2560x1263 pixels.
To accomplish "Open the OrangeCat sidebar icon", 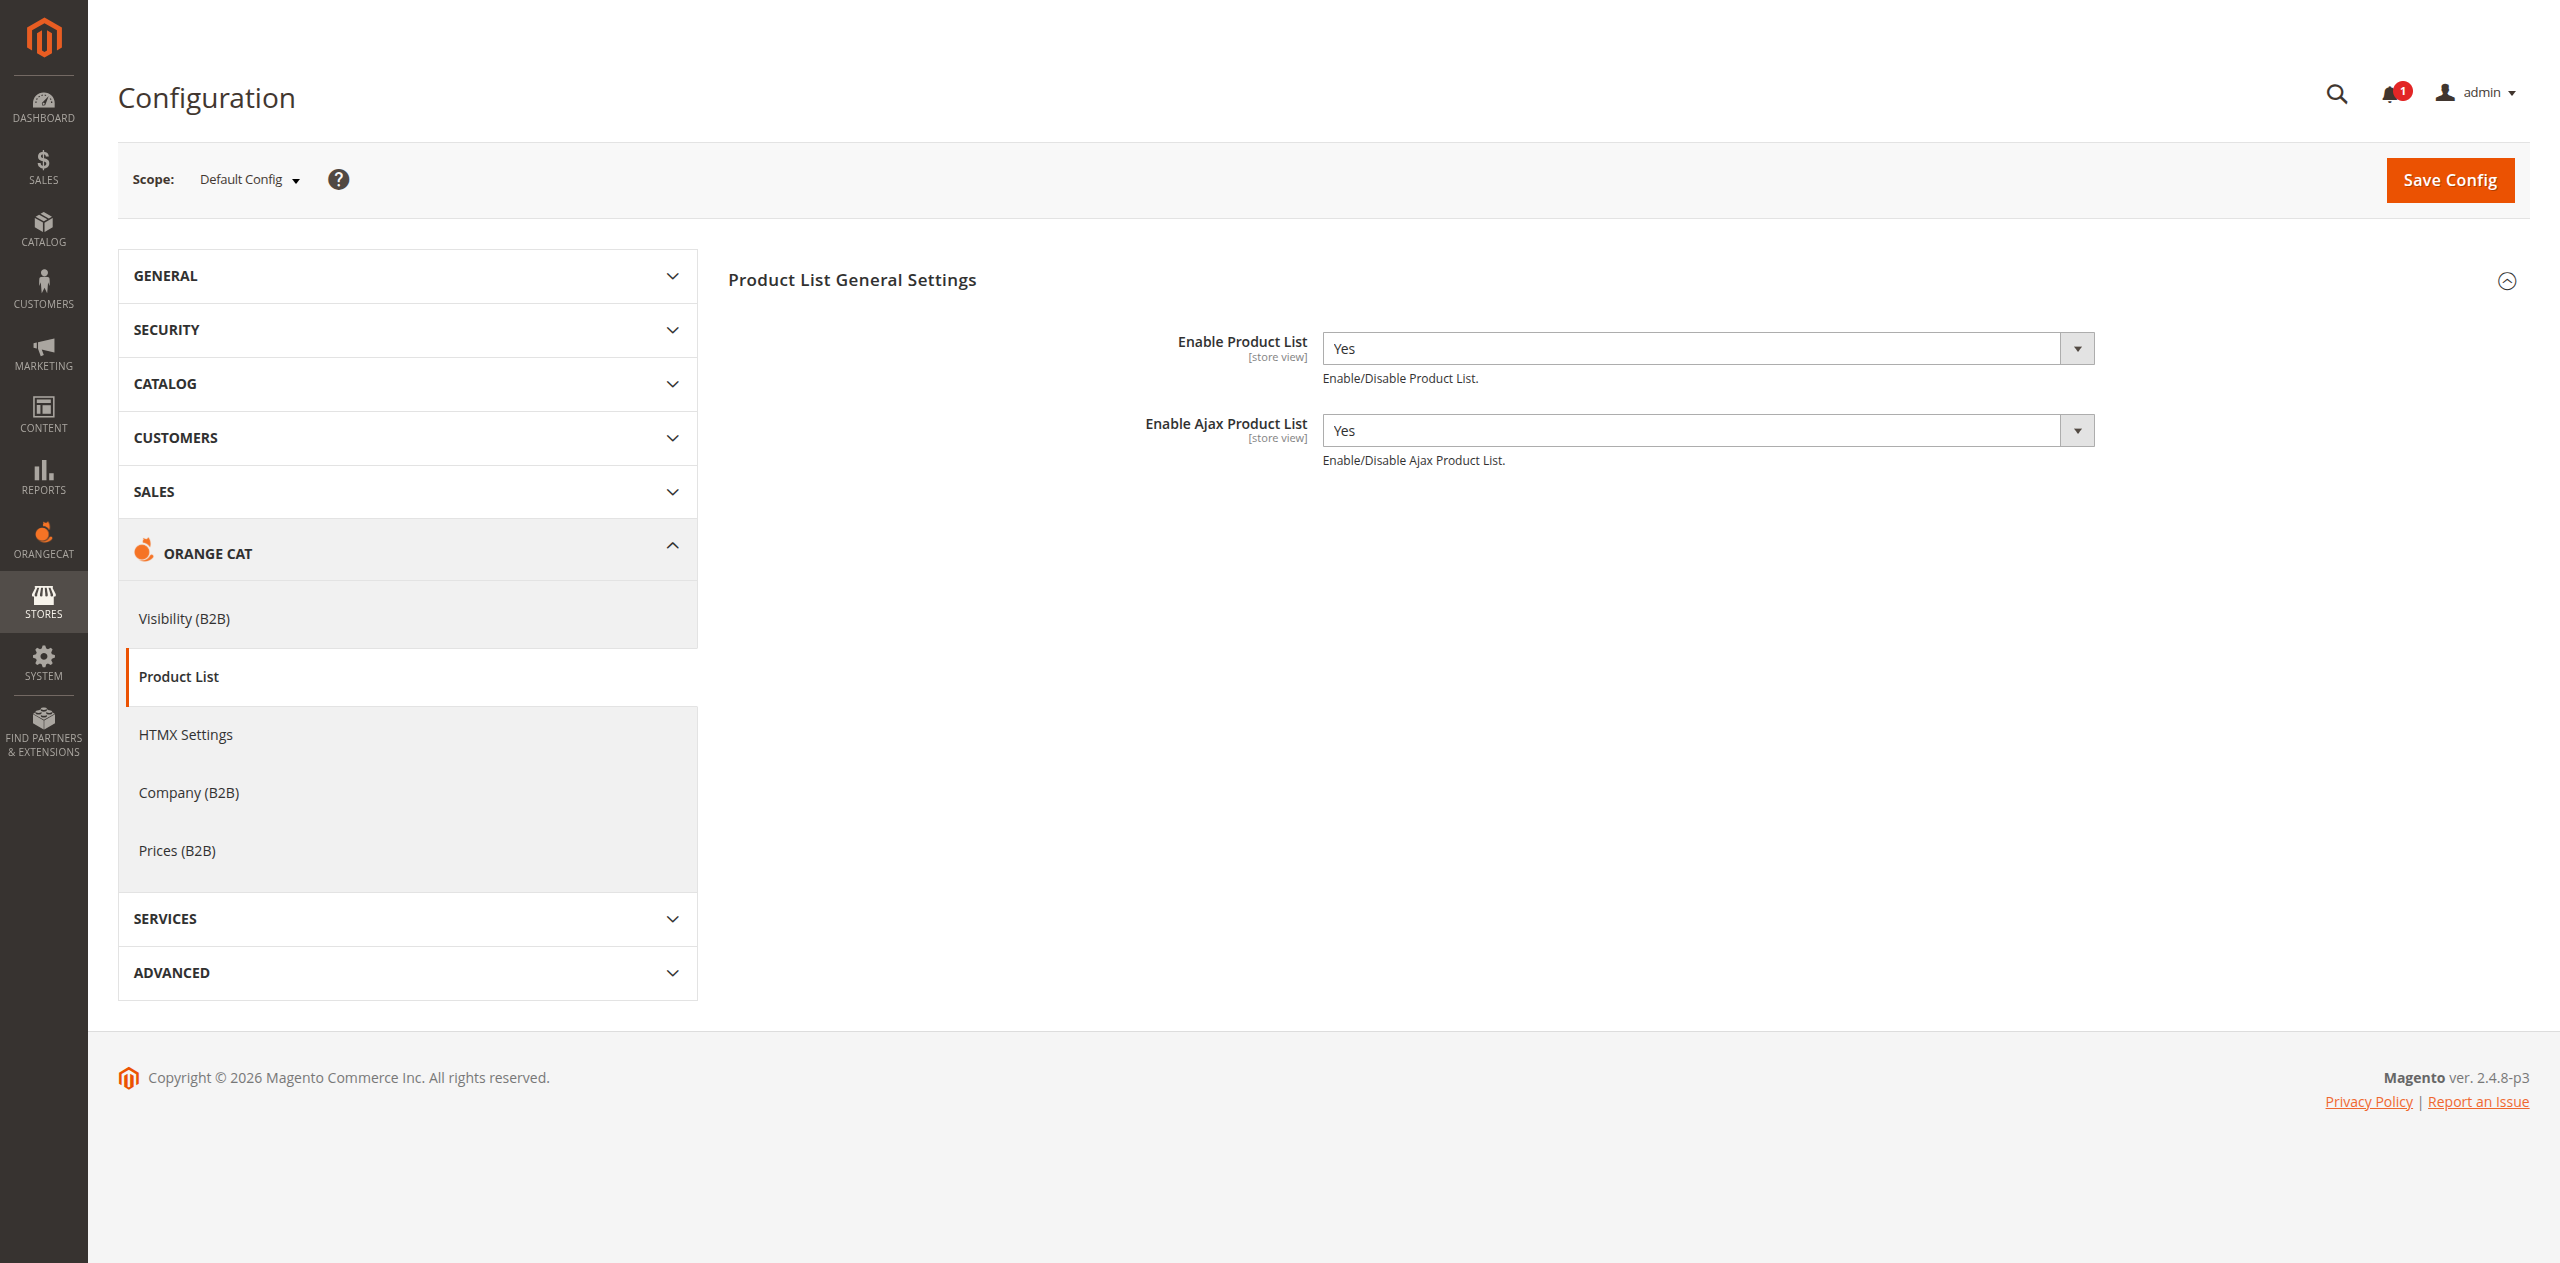I will 43,539.
